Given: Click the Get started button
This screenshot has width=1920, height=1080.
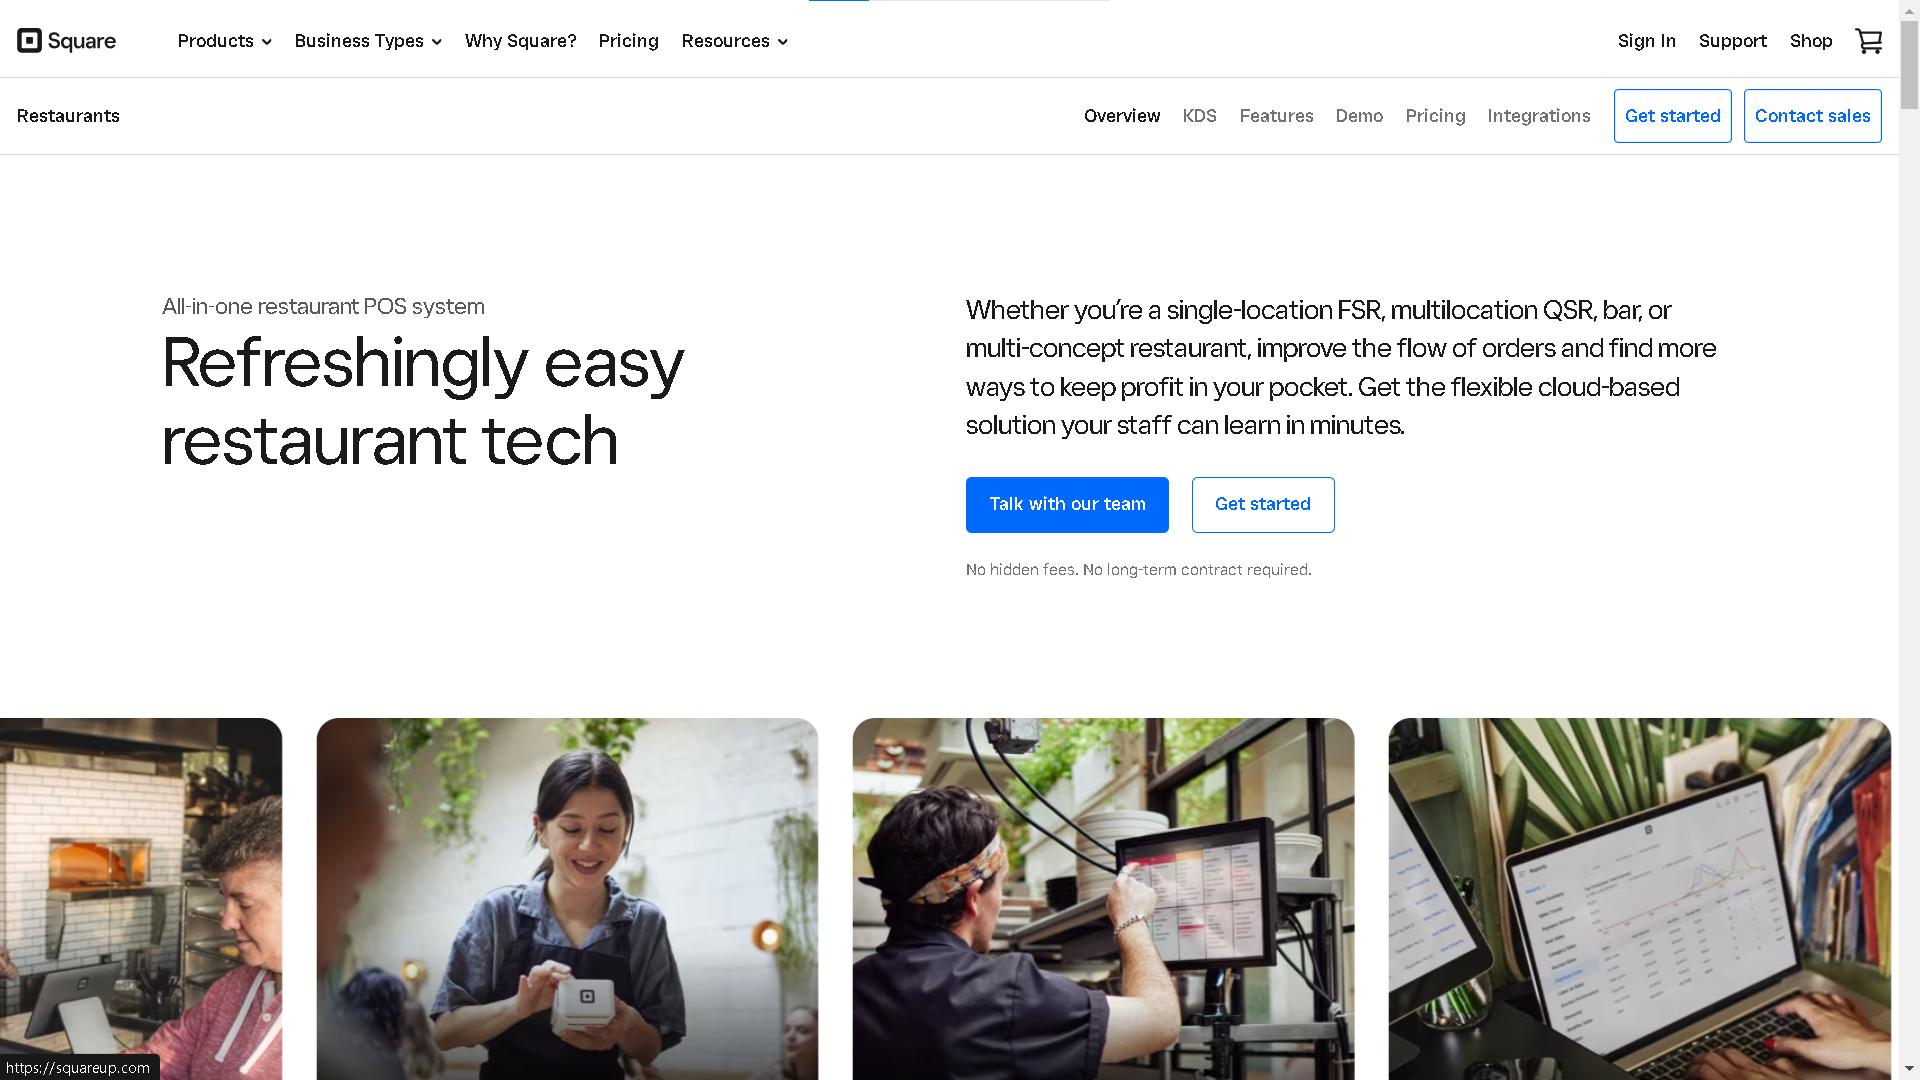Looking at the screenshot, I should (1262, 504).
